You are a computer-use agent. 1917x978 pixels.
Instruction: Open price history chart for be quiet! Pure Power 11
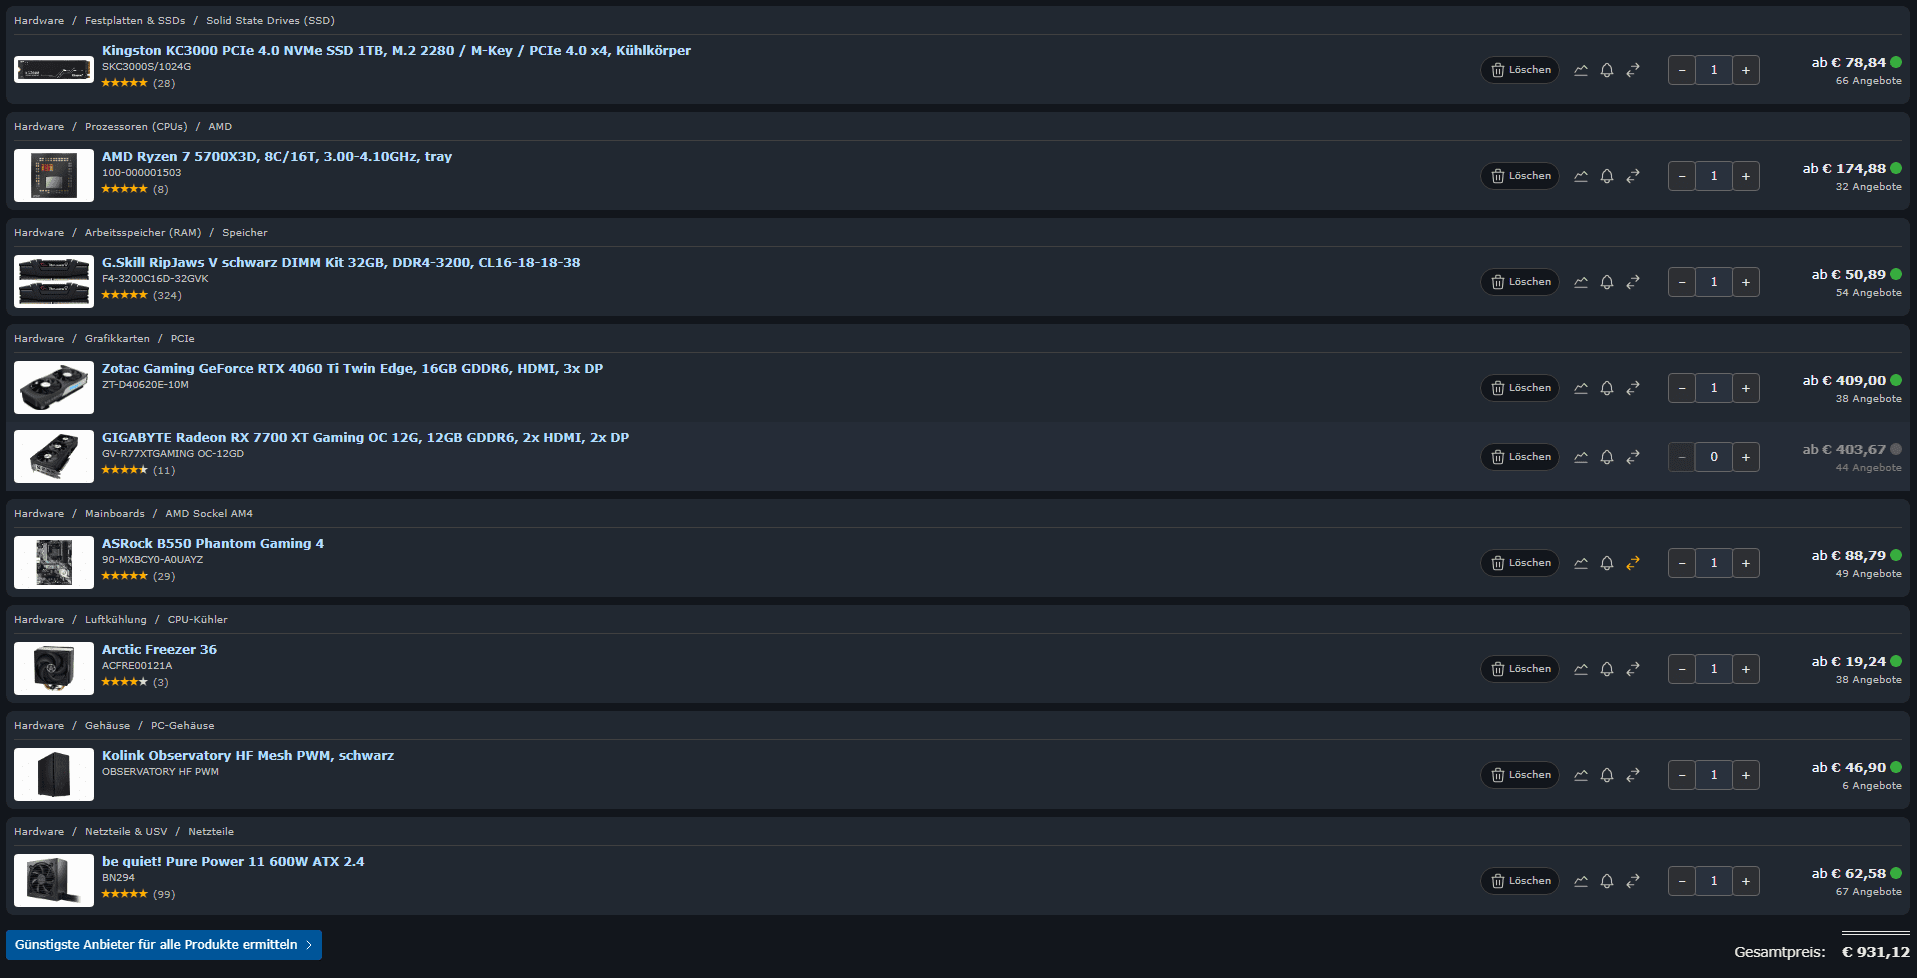click(1581, 881)
